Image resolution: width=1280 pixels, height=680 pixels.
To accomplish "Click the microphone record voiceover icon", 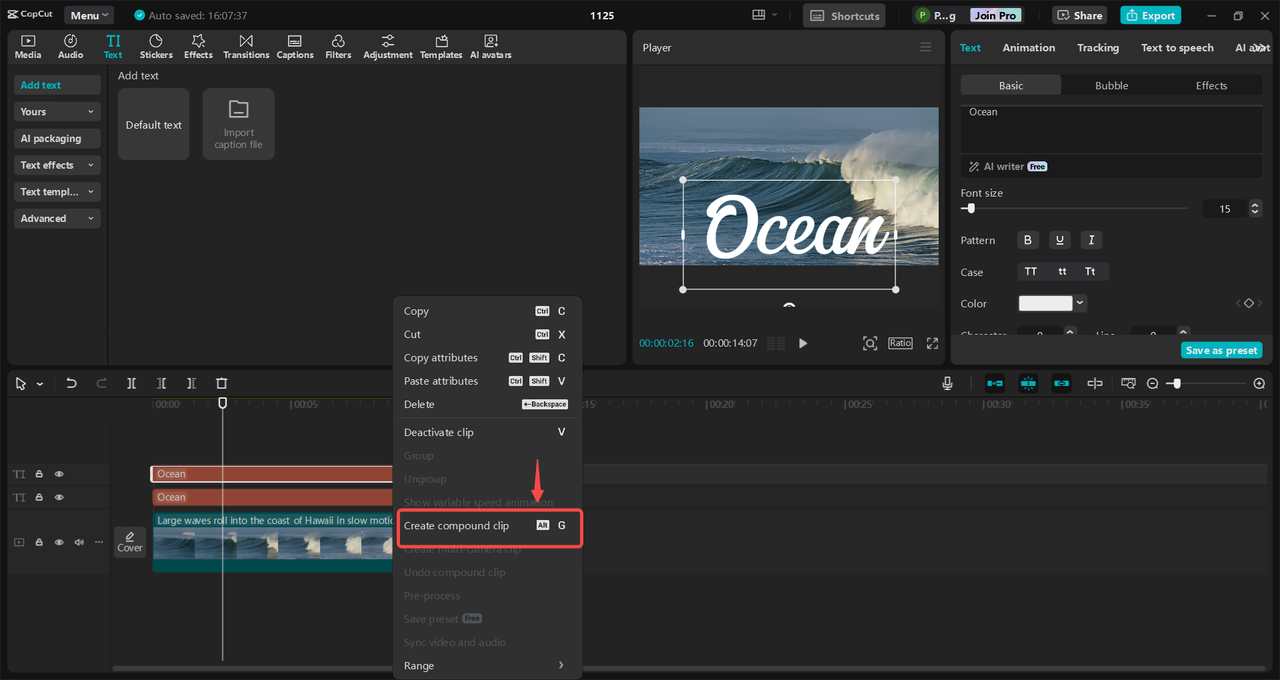I will [947, 383].
